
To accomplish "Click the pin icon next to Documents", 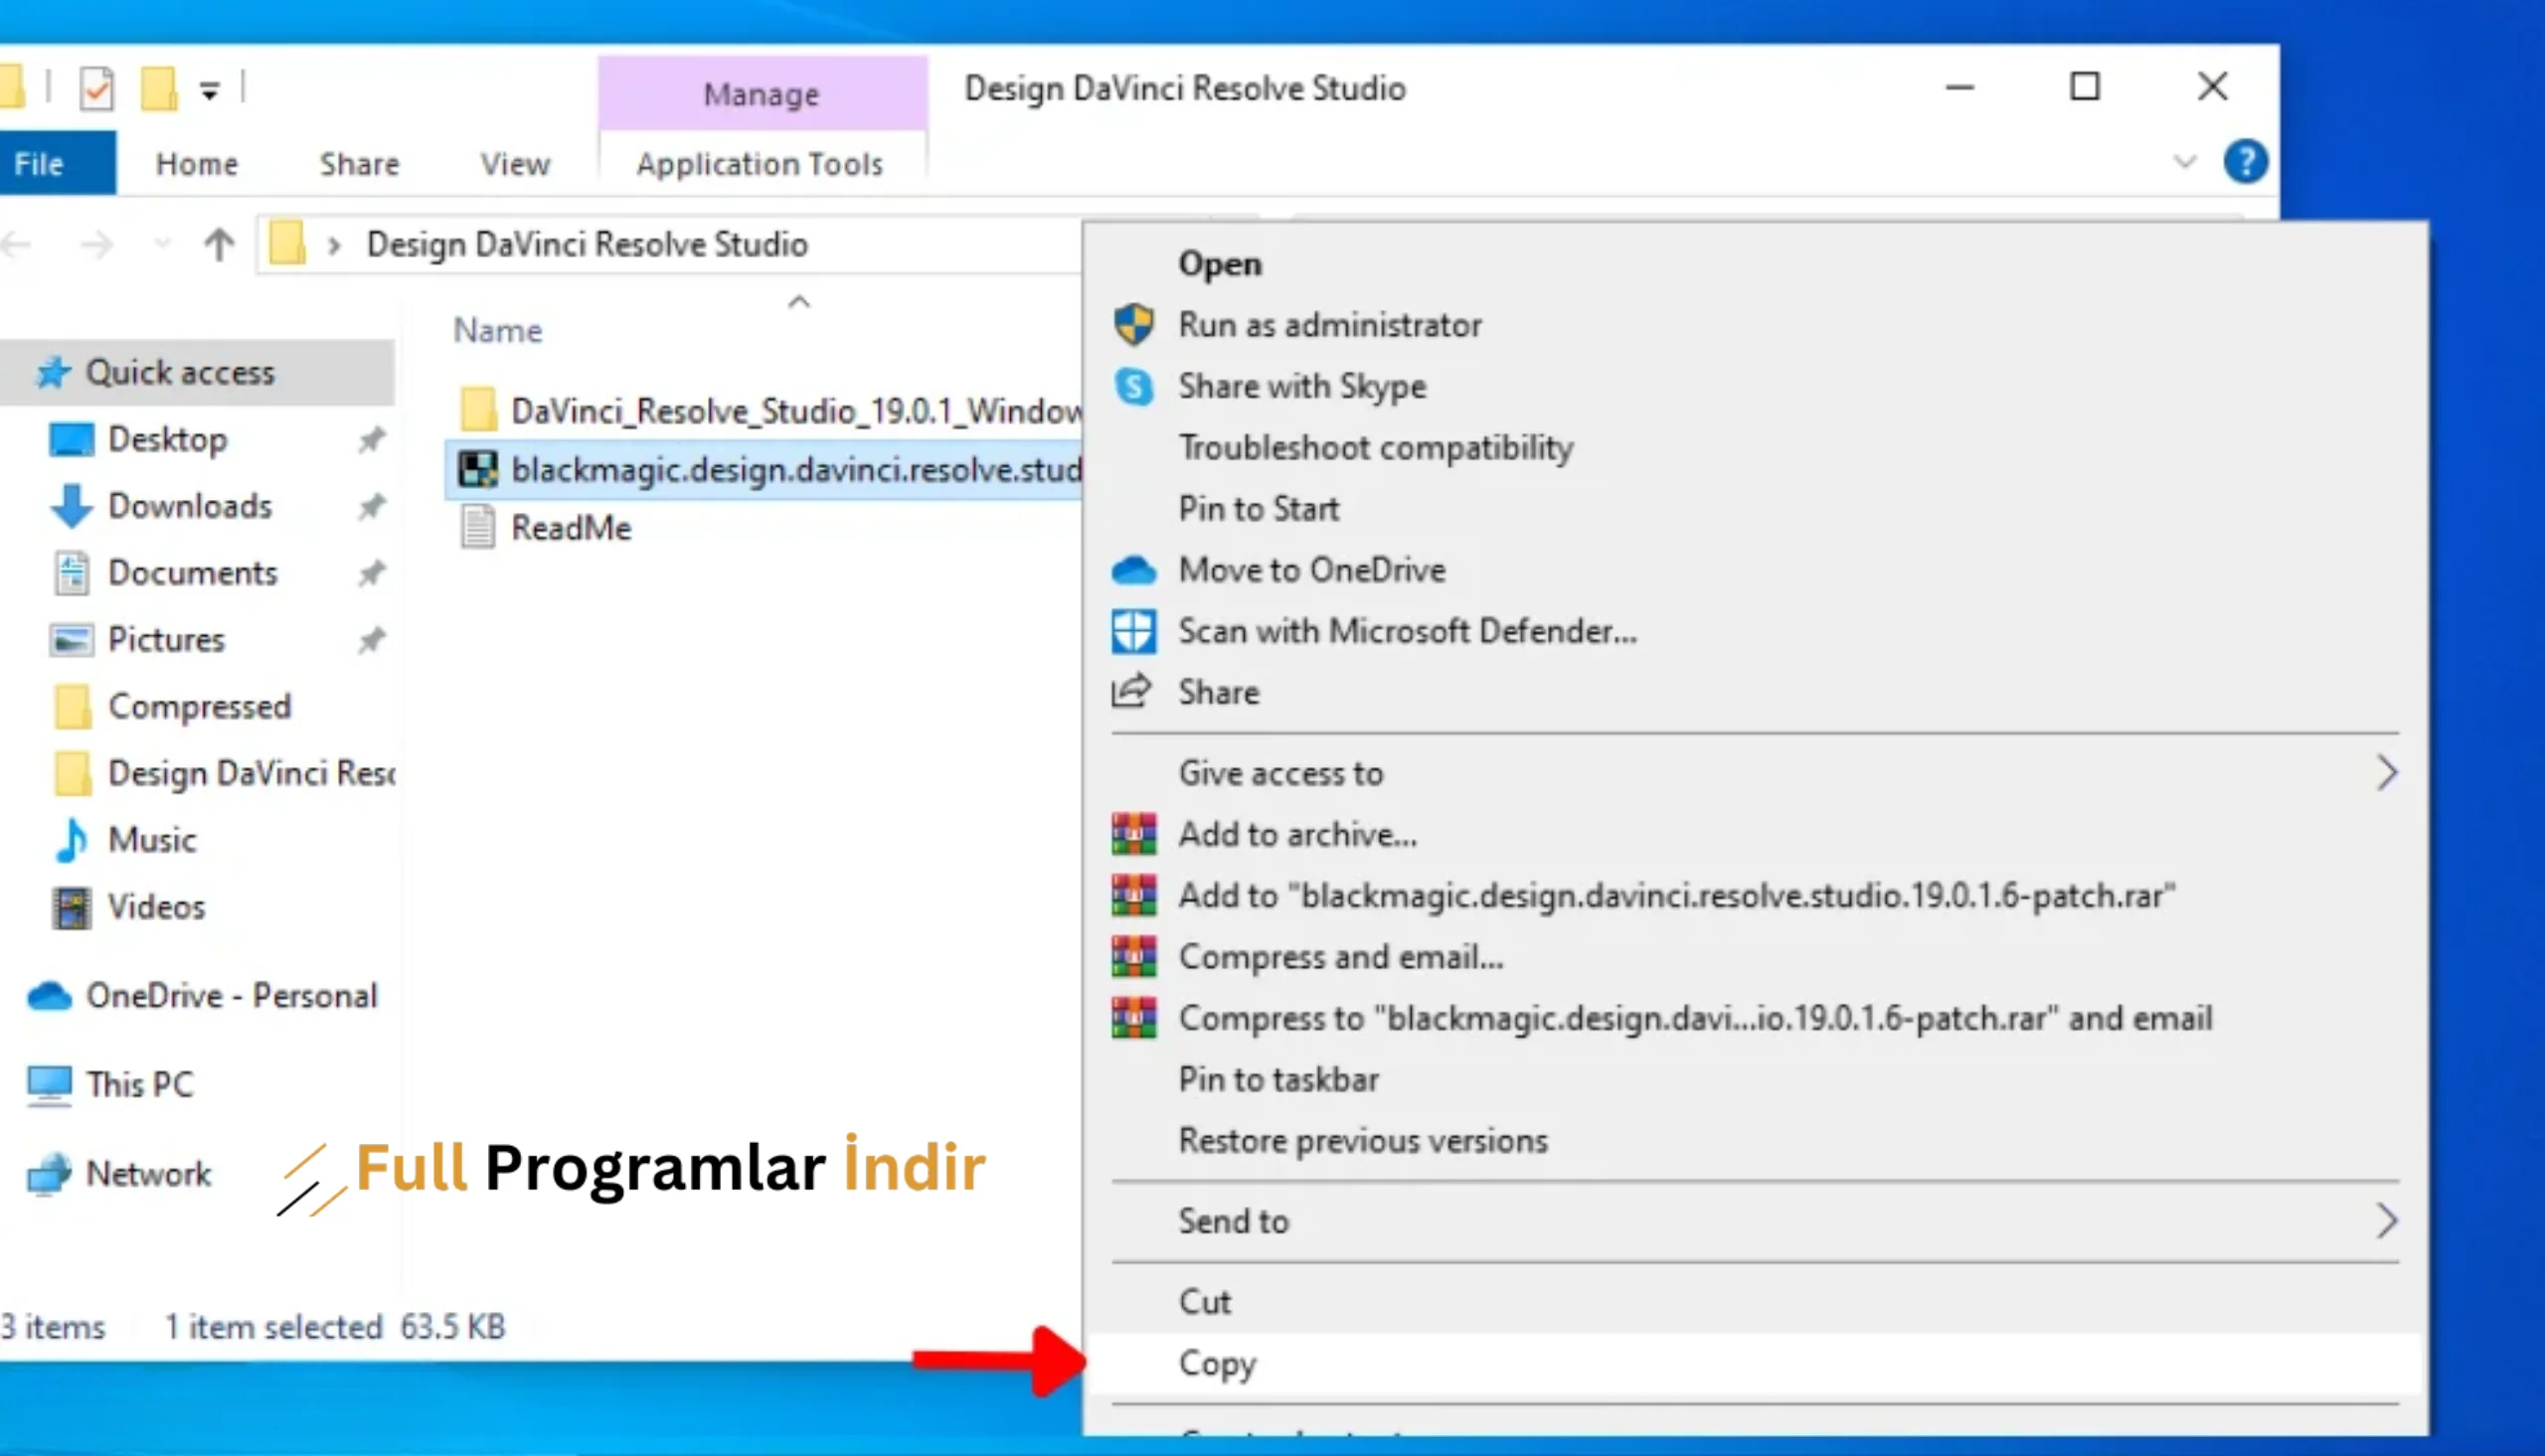I will point(371,573).
